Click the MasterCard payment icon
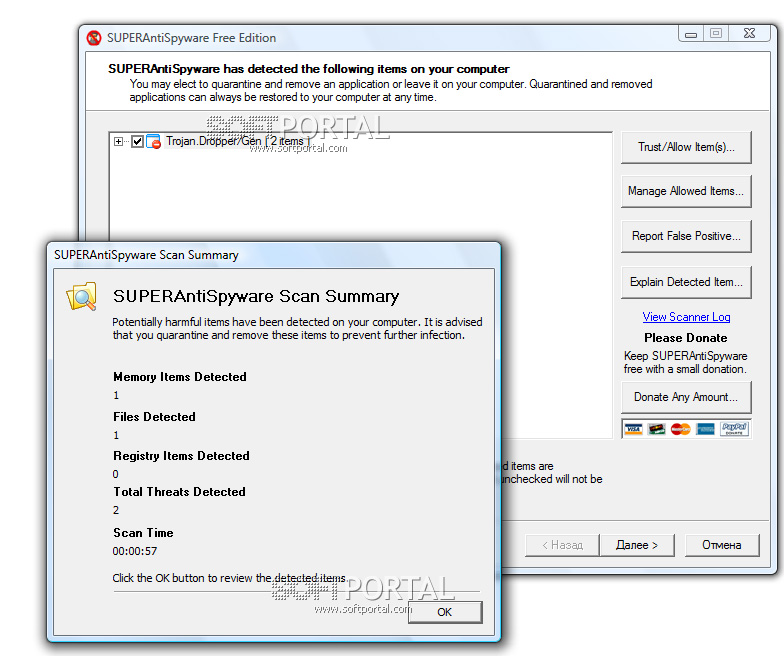This screenshot has height=656, width=784. pyautogui.click(x=680, y=429)
